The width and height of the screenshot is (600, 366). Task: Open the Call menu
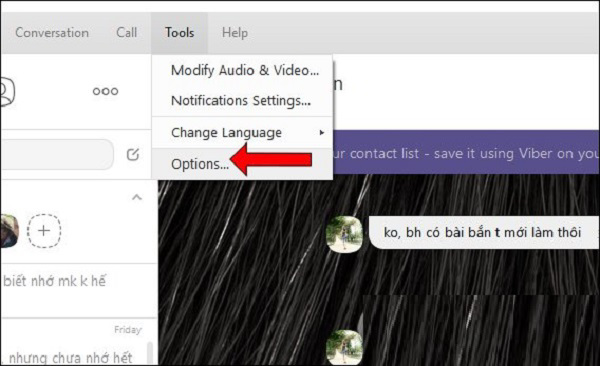coord(126,33)
